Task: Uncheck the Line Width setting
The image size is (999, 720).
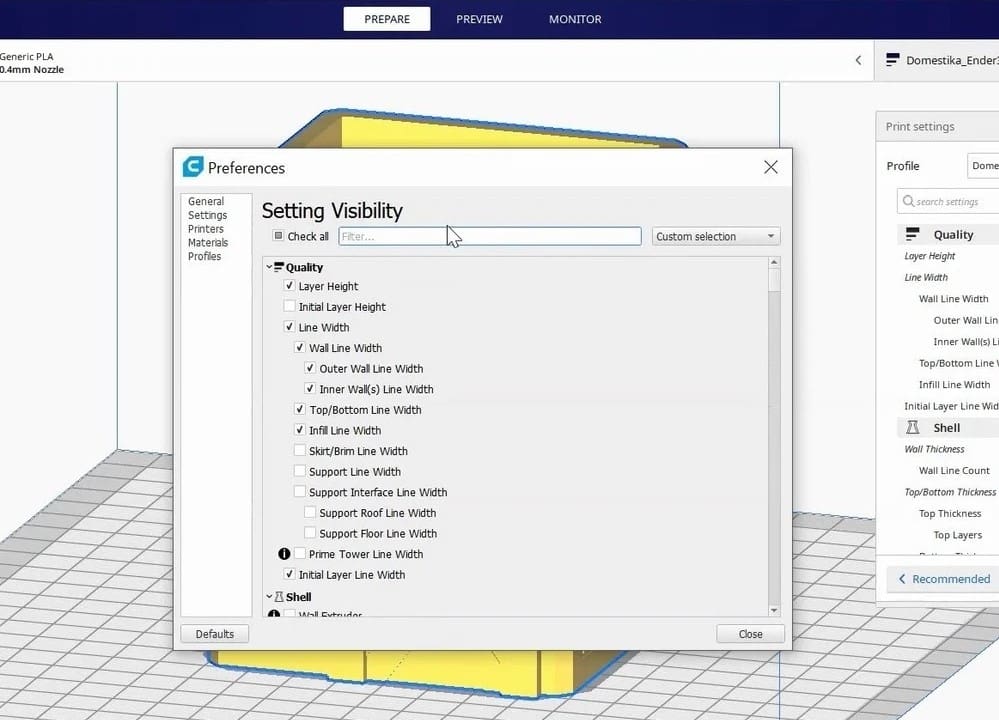Action: point(289,327)
